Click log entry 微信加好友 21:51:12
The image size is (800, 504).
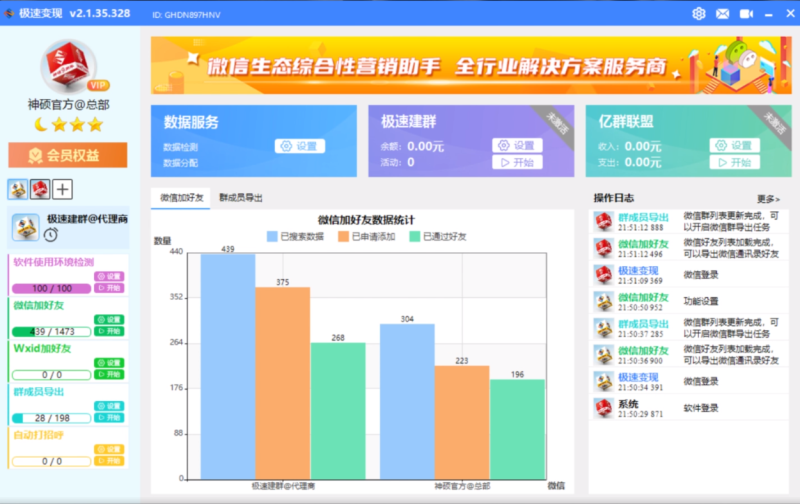(x=689, y=248)
